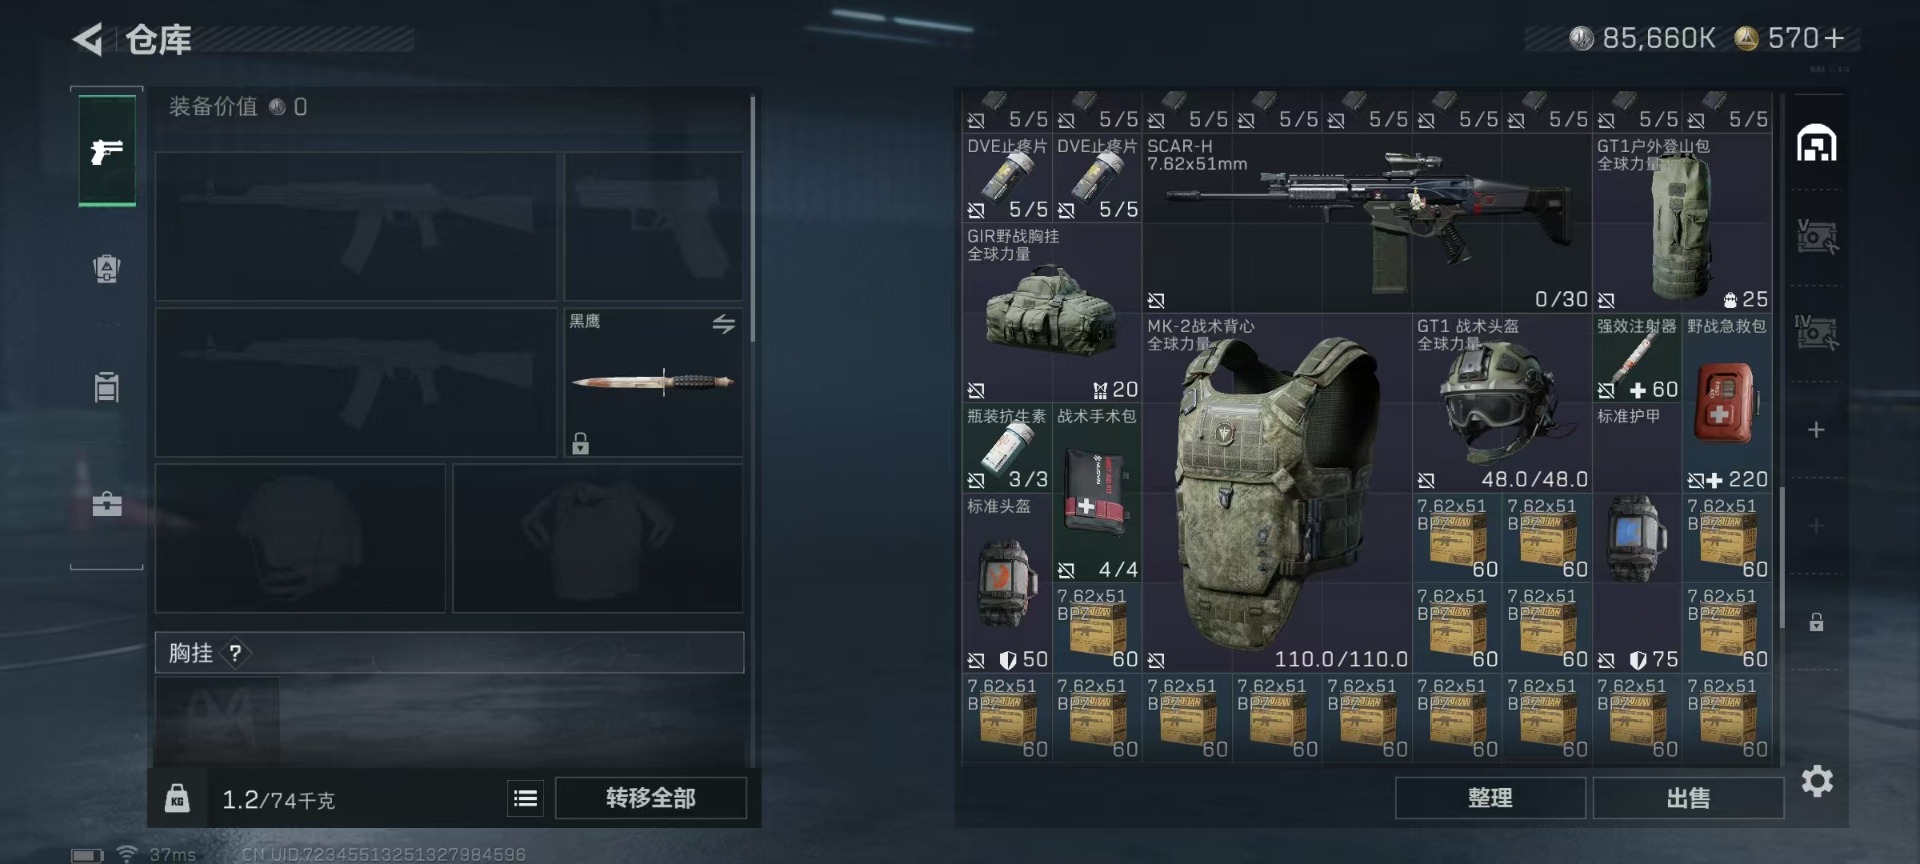Go back using the arrow beside 仓库

pyautogui.click(x=88, y=40)
